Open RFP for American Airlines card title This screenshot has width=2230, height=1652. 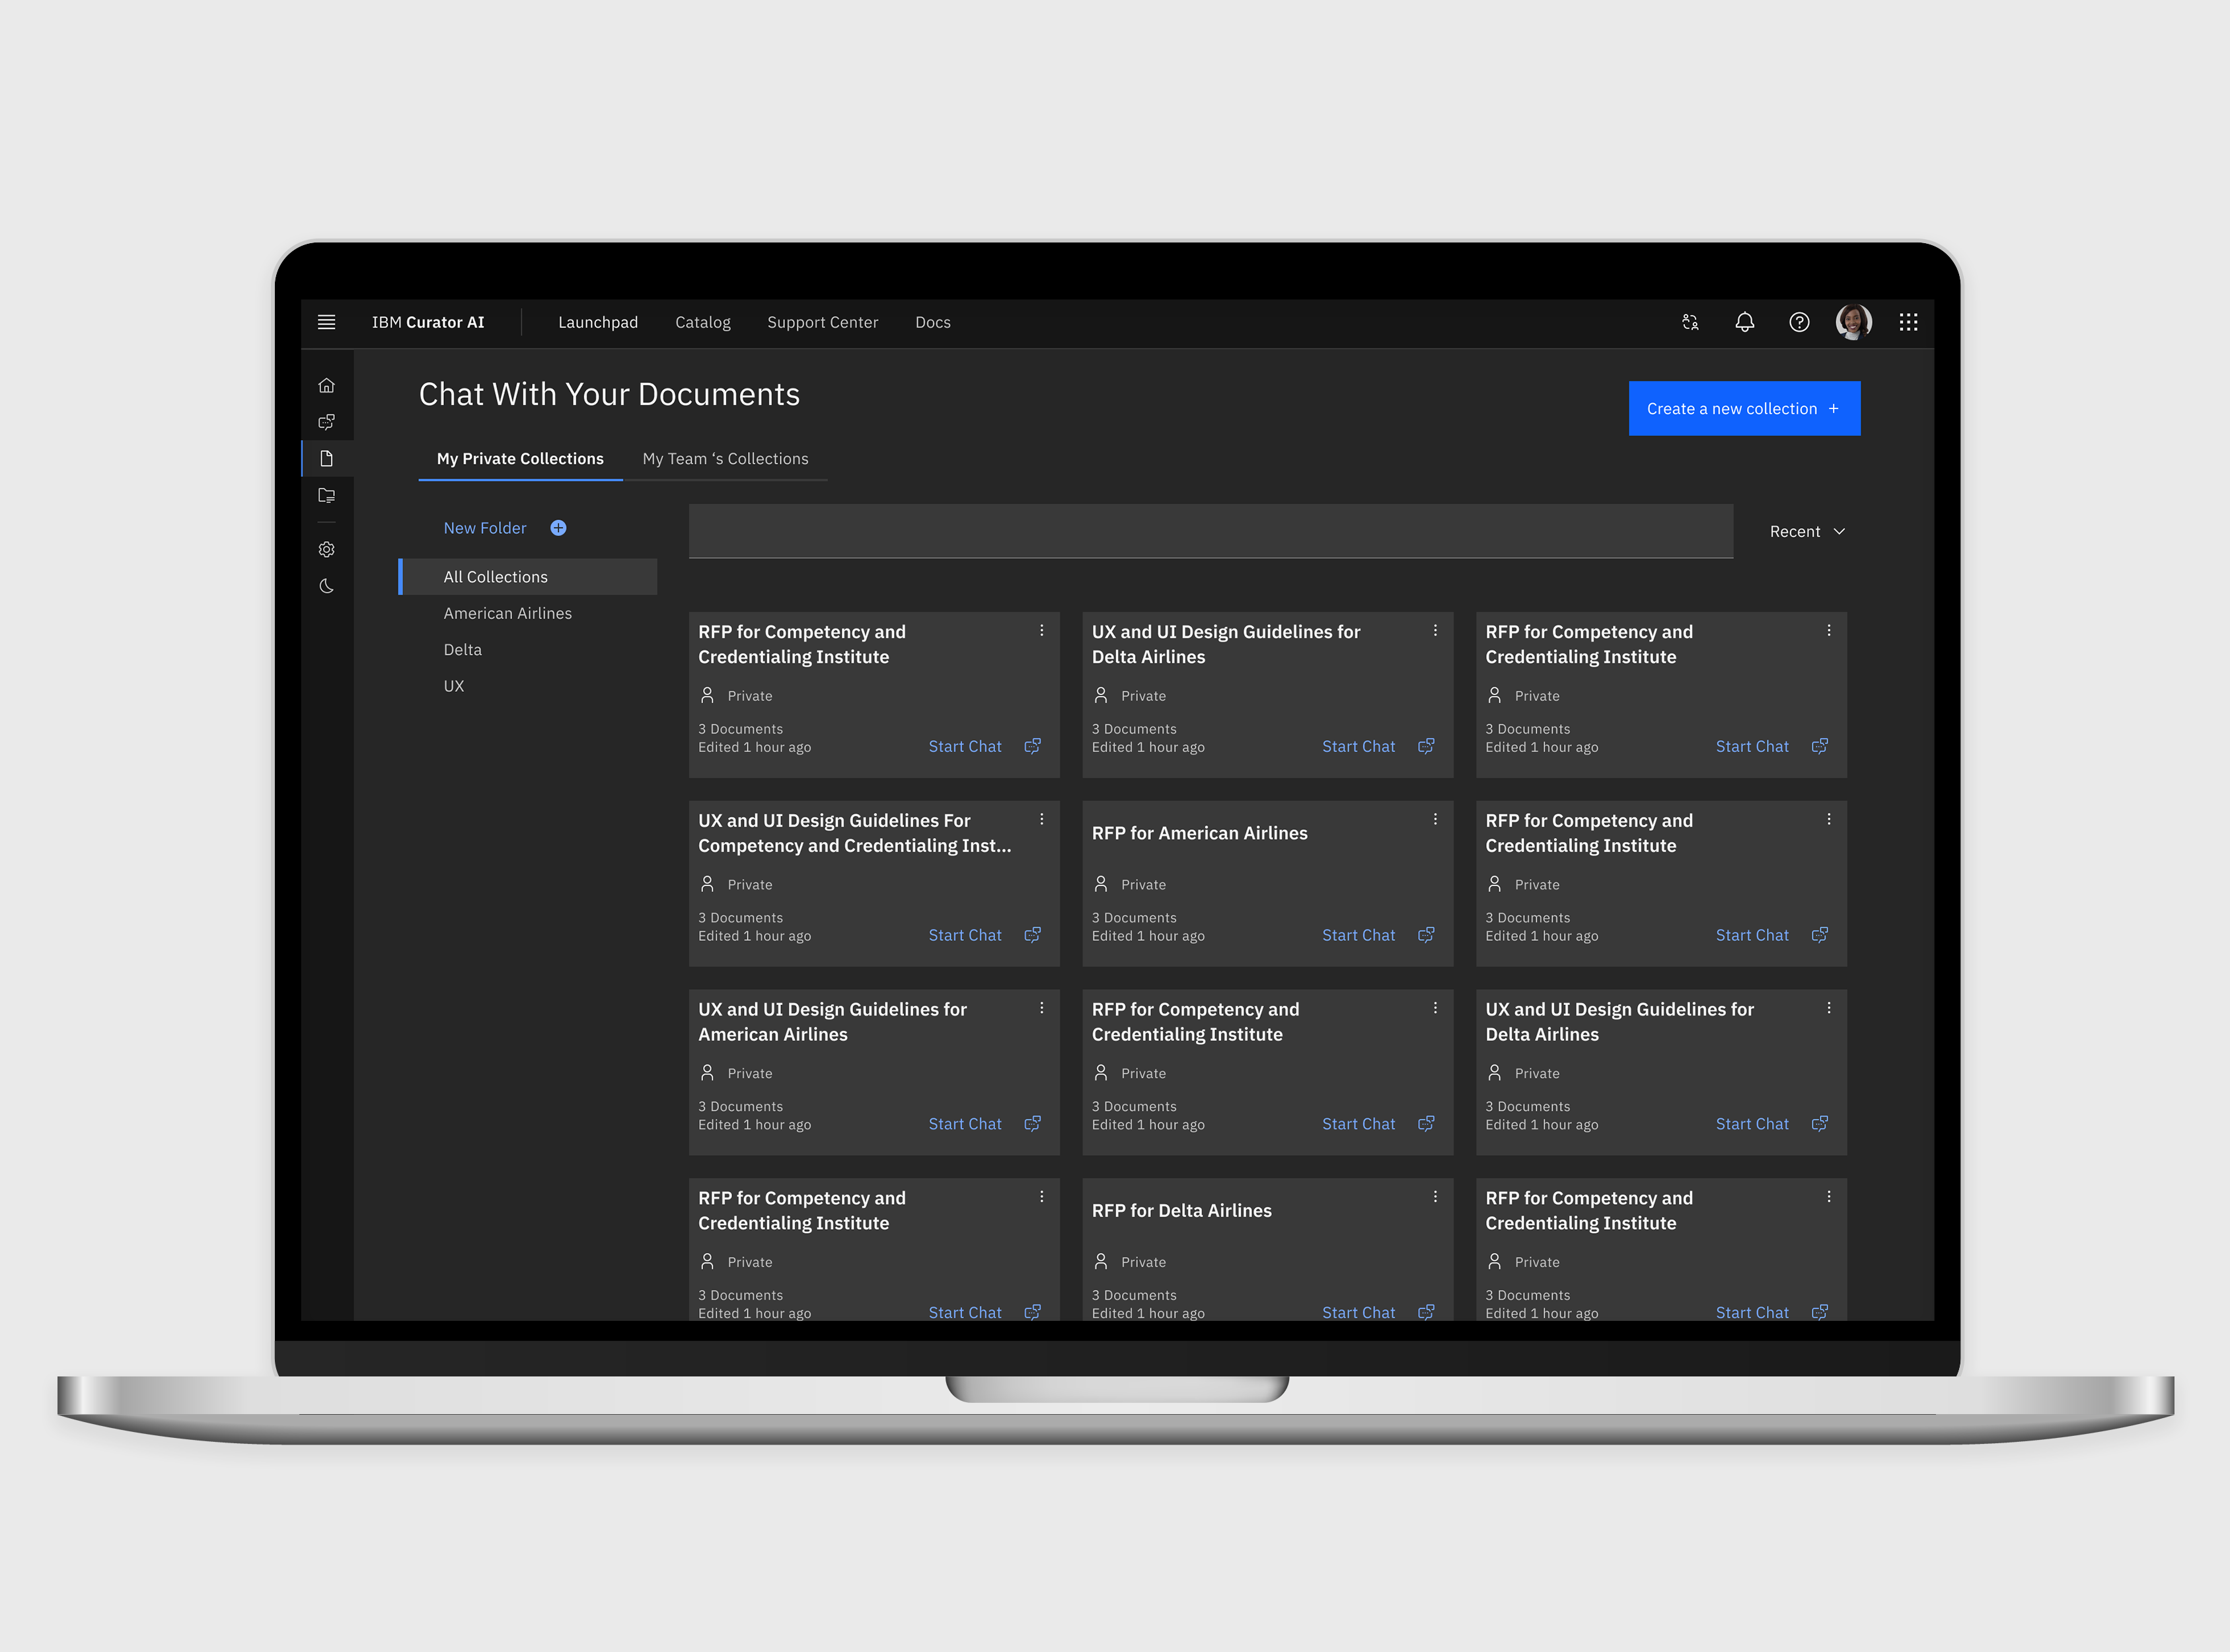coord(1199,833)
